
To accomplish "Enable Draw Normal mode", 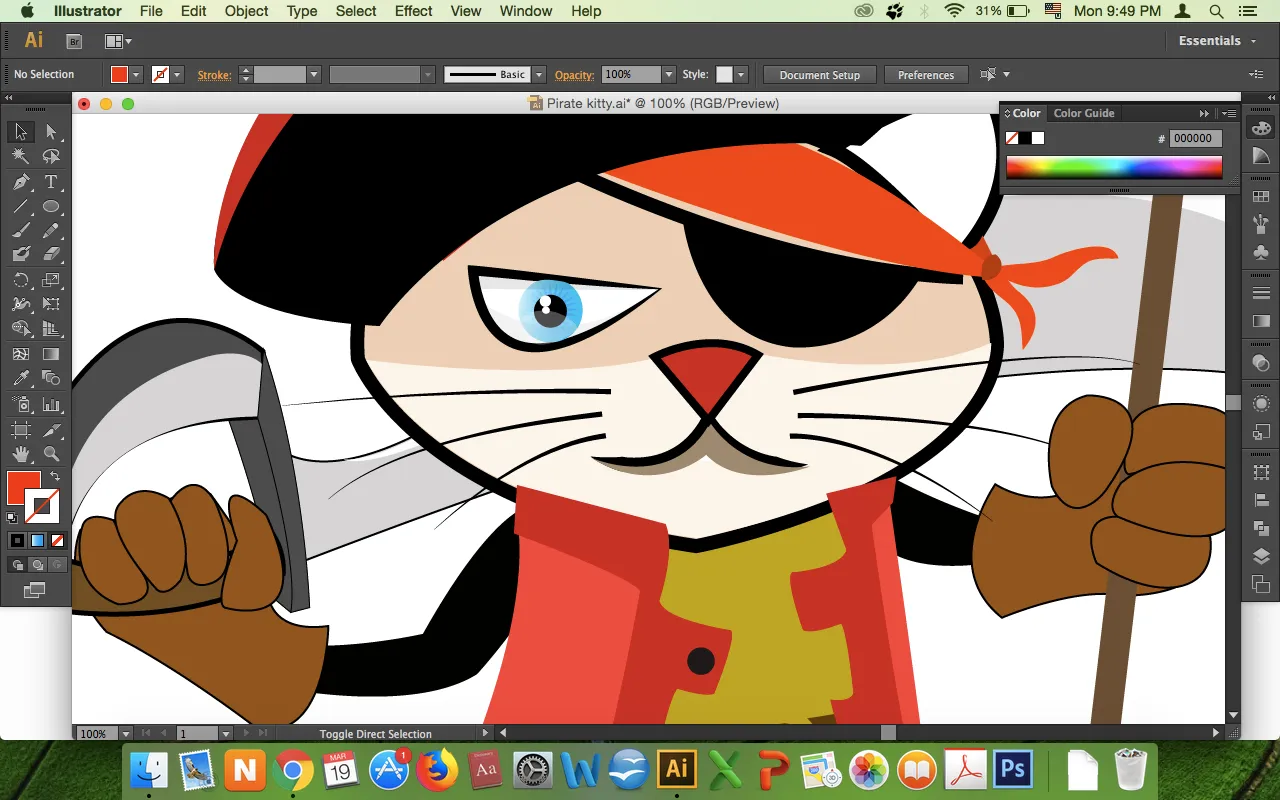I will pyautogui.click(x=17, y=565).
